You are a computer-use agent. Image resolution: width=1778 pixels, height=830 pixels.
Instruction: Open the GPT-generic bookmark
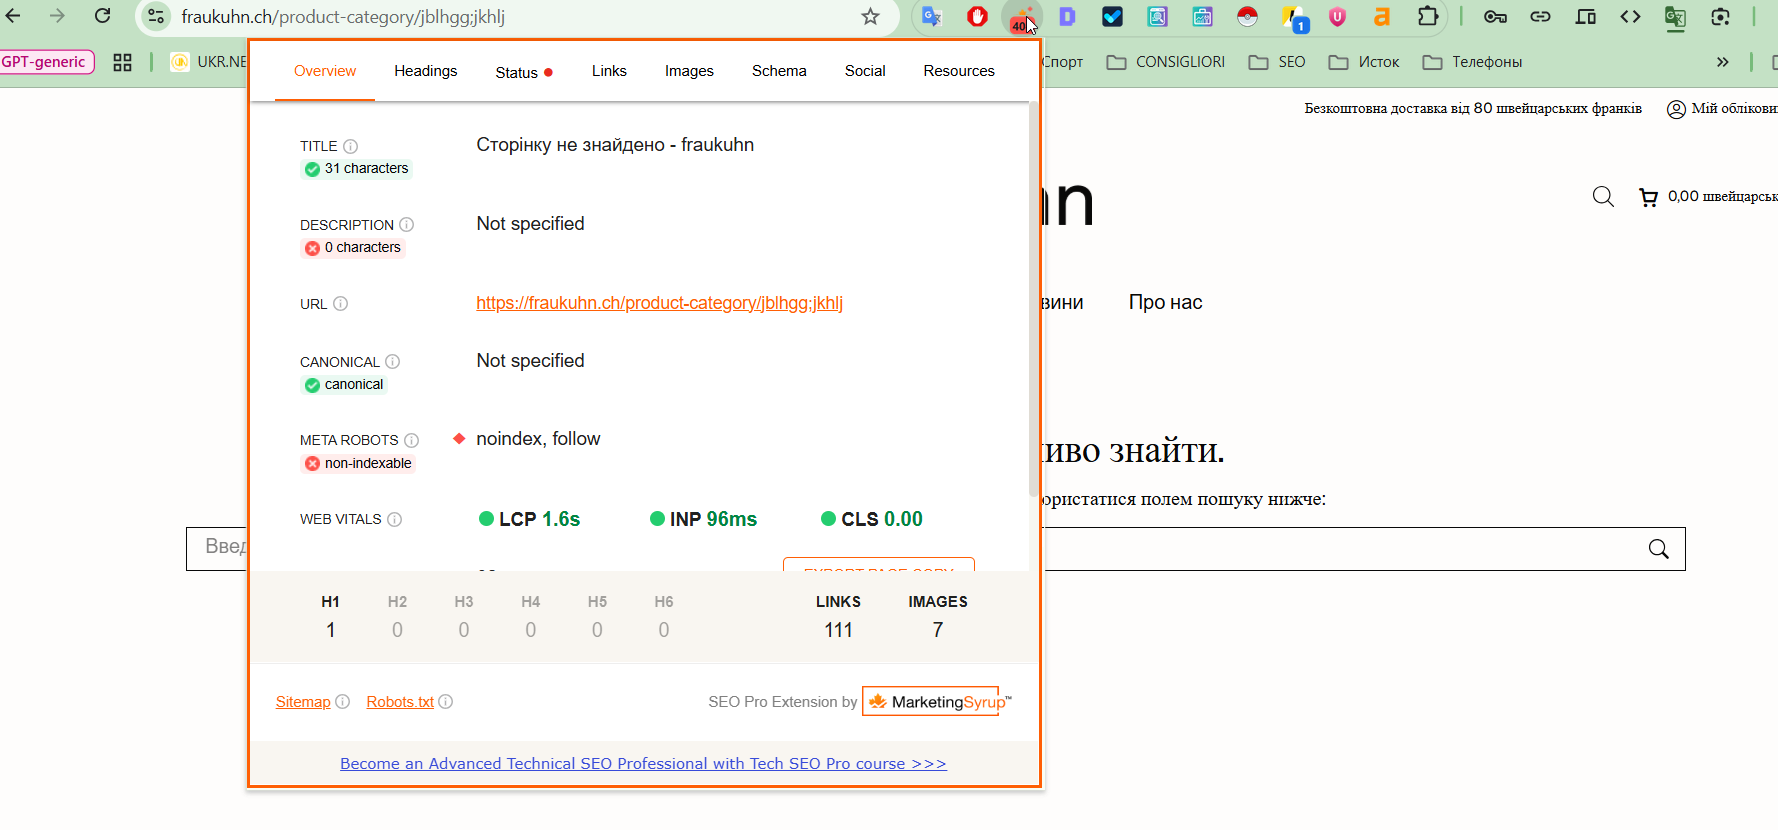(46, 62)
